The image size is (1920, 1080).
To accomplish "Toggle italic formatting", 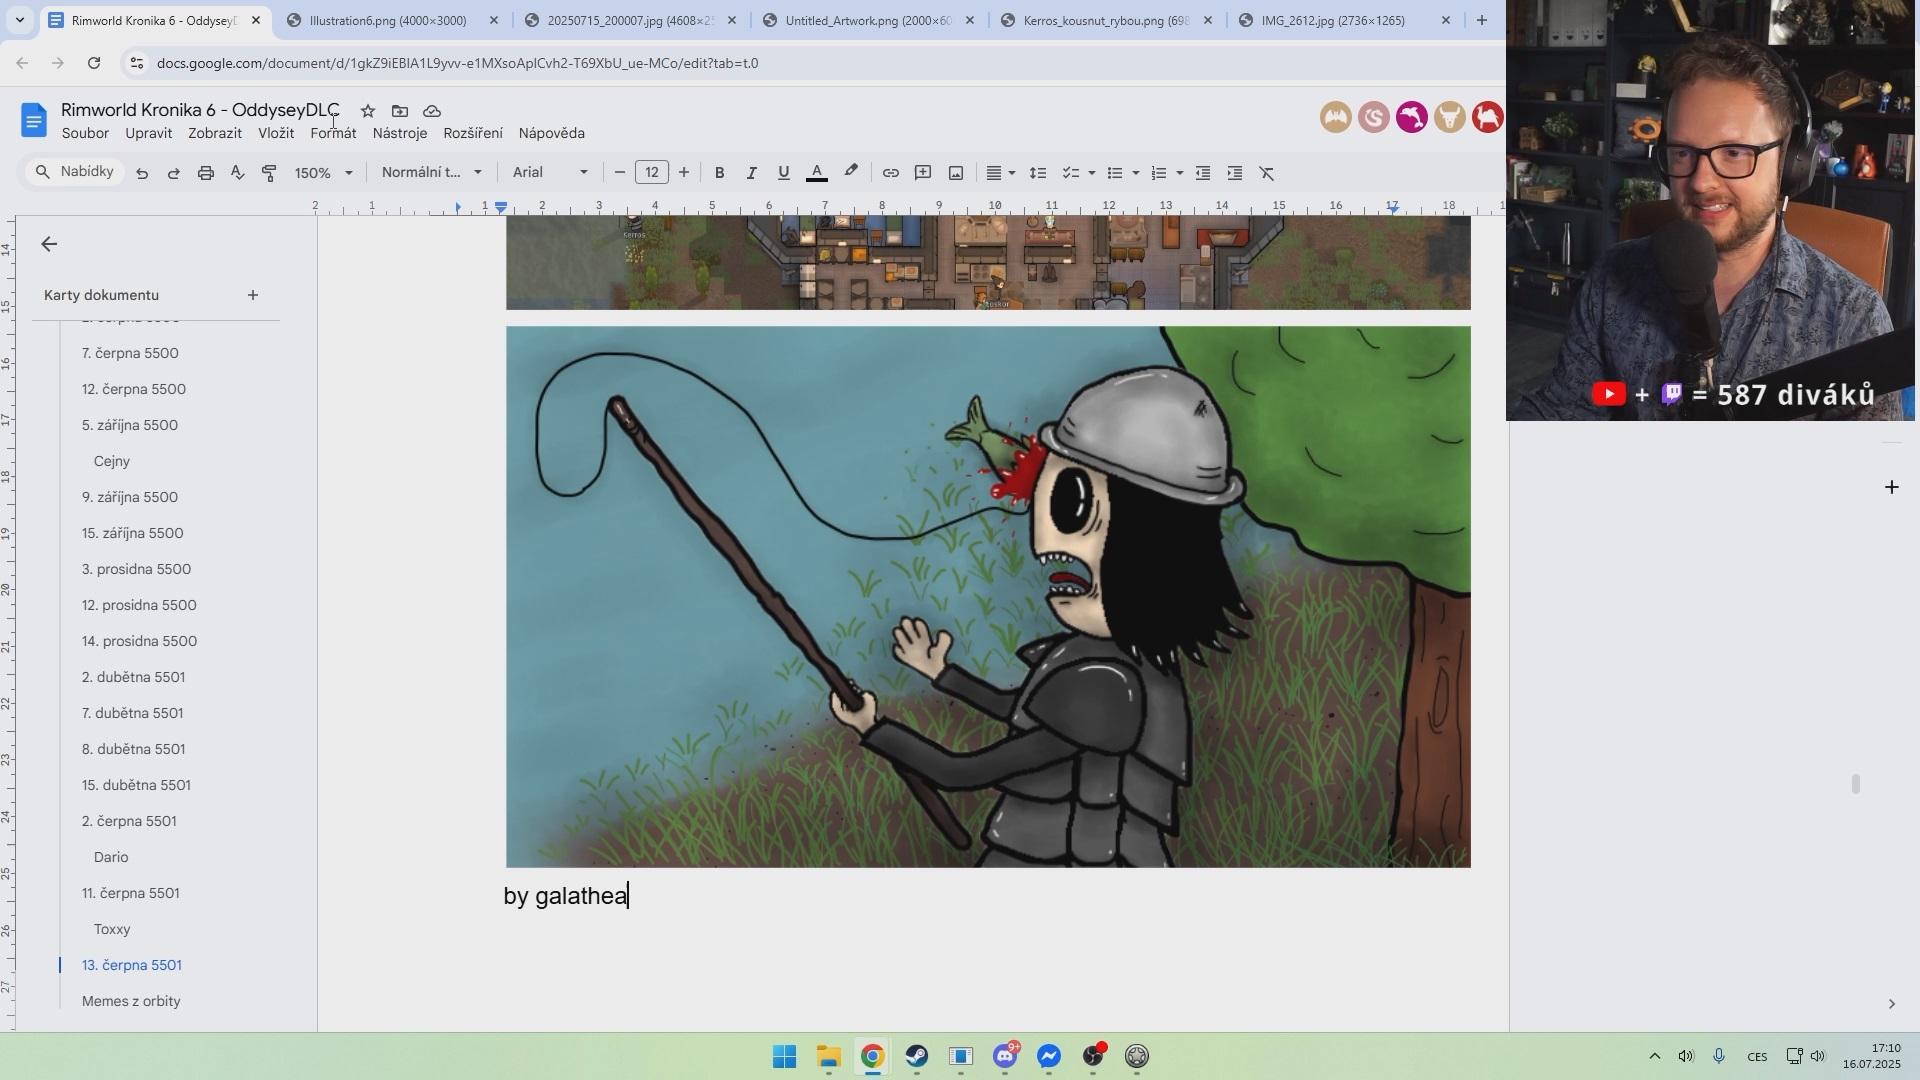I will (751, 173).
